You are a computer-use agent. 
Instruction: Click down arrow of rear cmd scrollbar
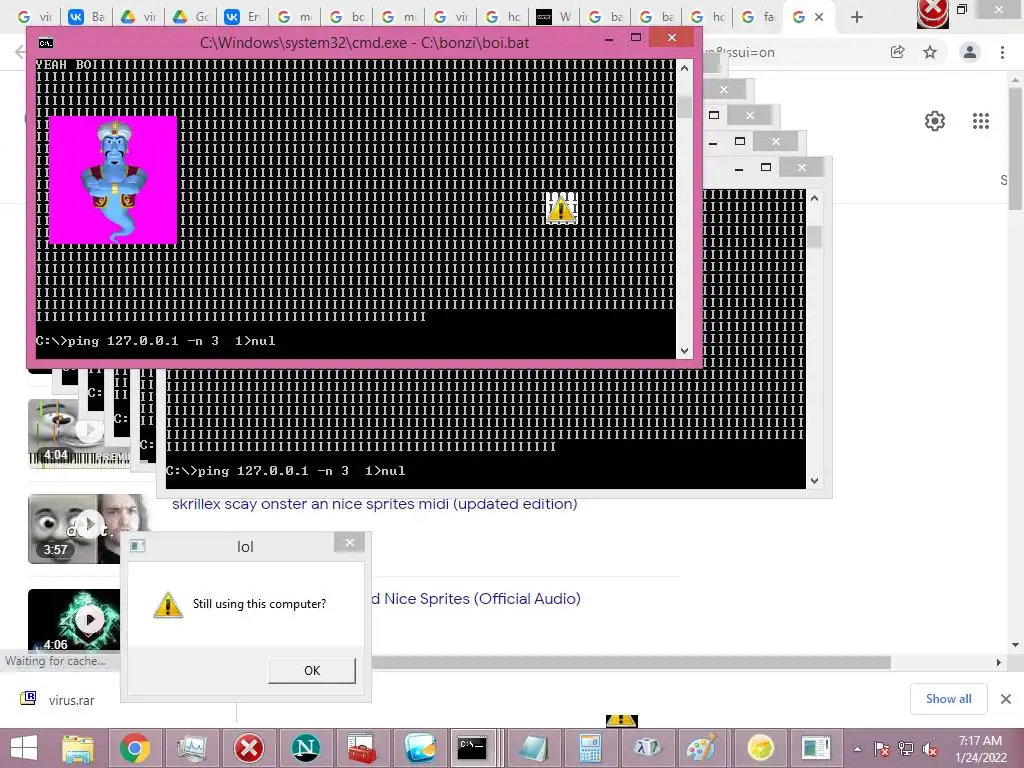(814, 481)
